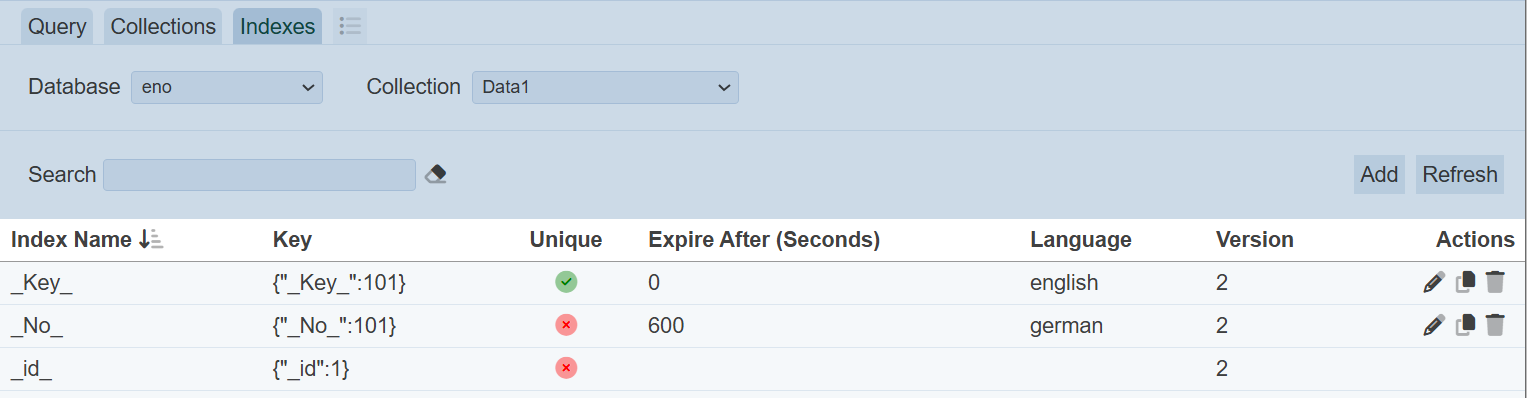Screen dimensions: 1527x398
Task: Click the red unique cross for _id_
Action: (566, 368)
